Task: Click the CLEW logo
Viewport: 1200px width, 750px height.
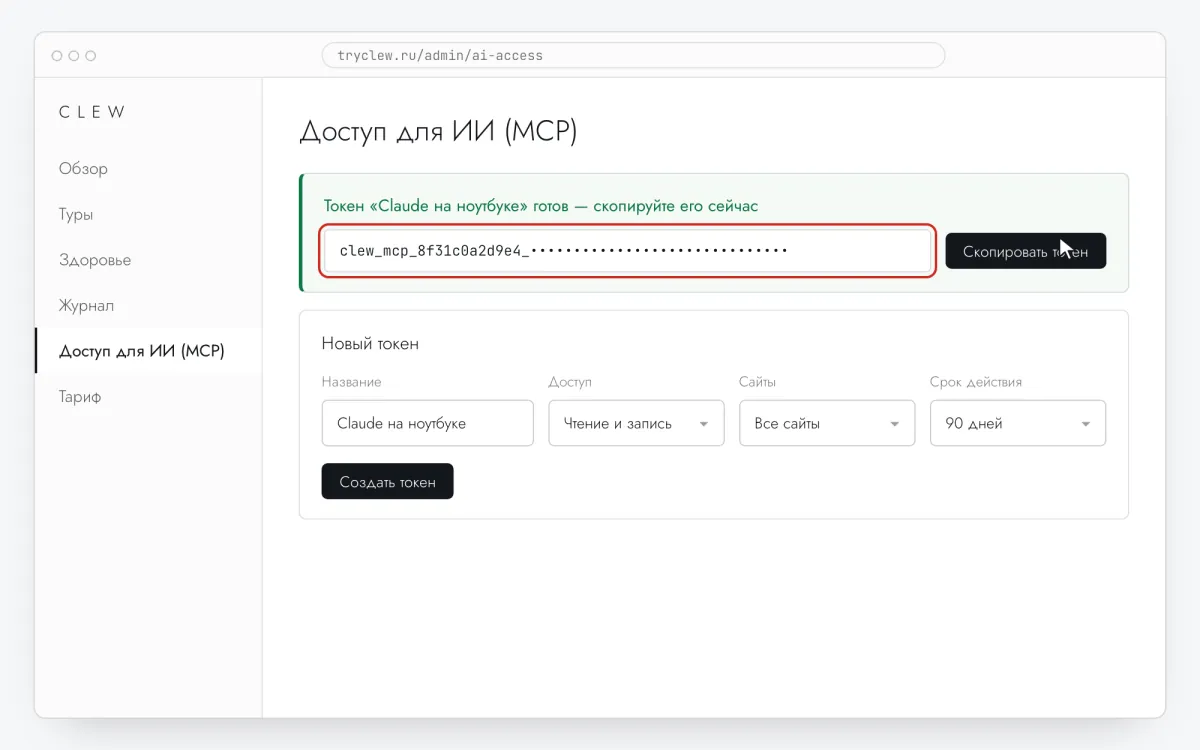Action: tap(92, 112)
